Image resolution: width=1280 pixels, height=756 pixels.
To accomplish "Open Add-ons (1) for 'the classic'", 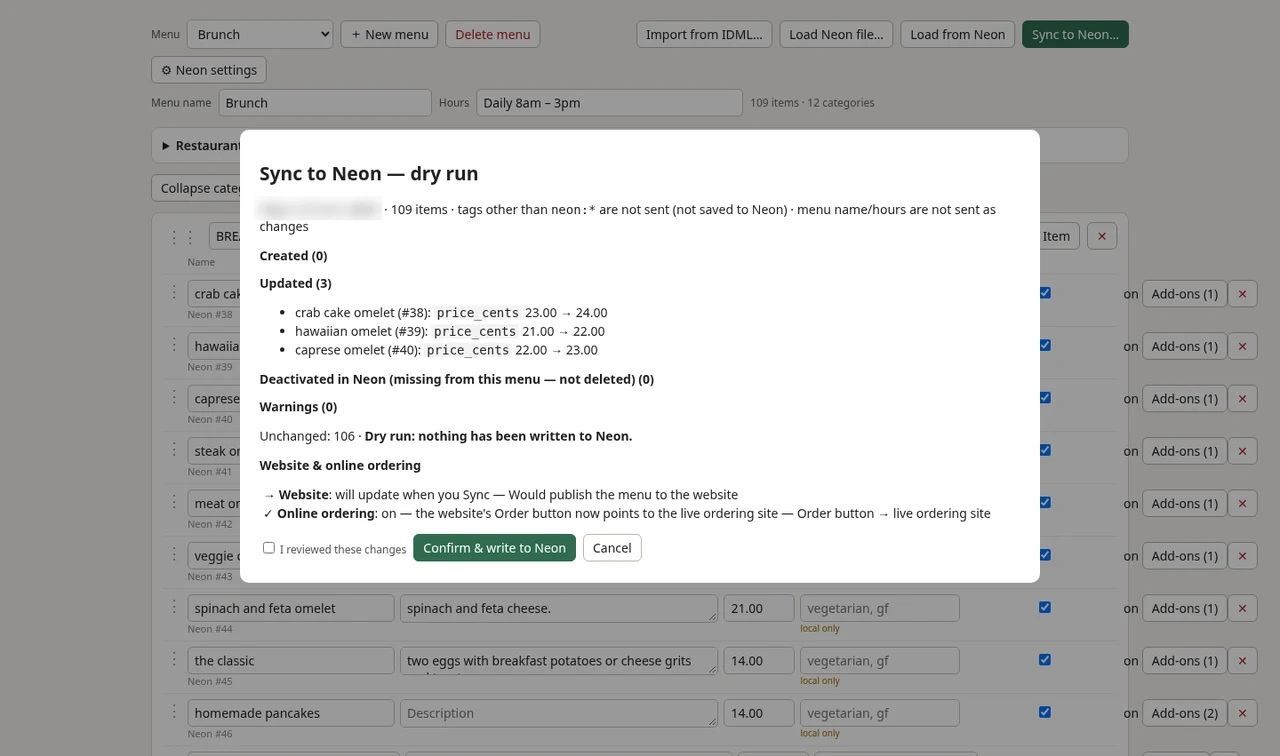I will coord(1184,661).
